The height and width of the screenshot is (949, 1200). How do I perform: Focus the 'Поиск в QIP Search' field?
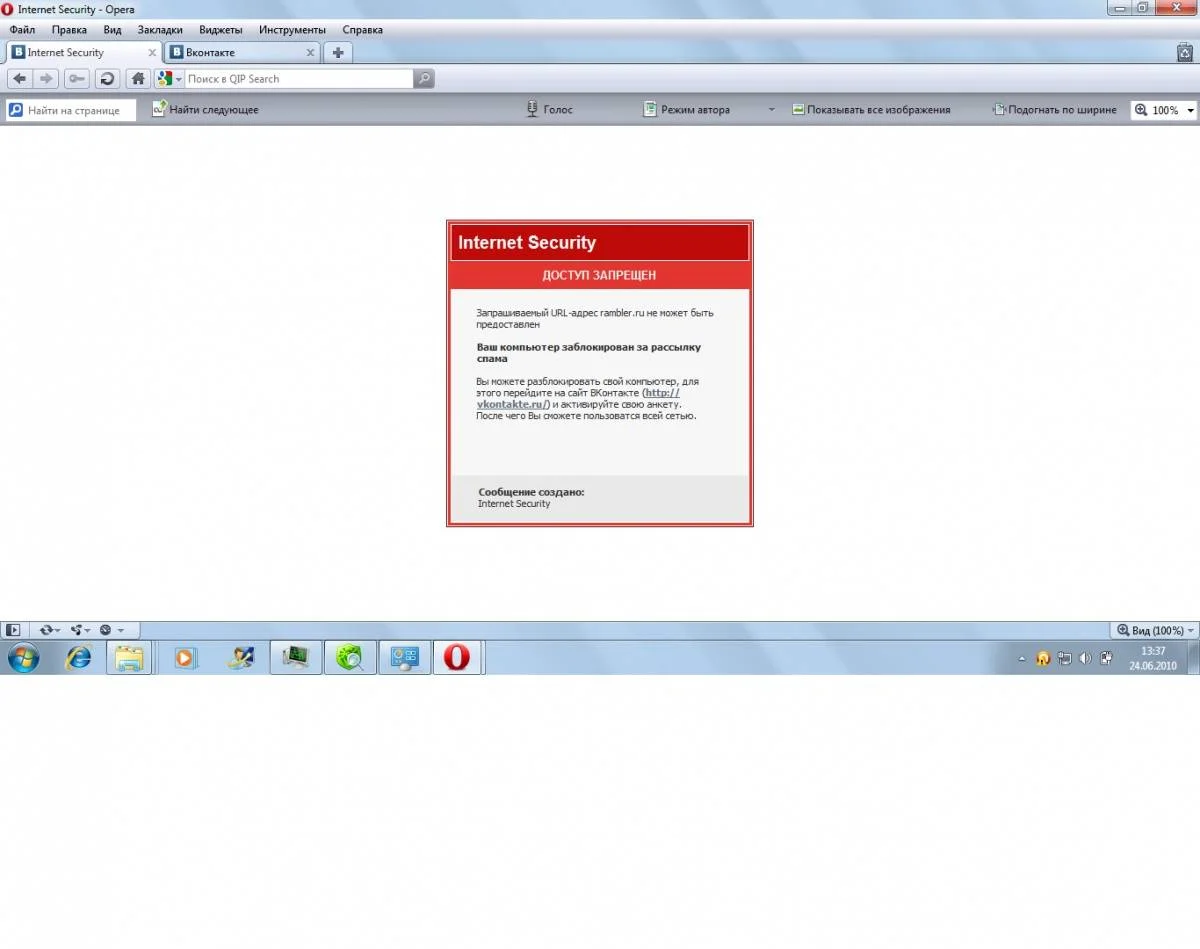tap(298, 78)
